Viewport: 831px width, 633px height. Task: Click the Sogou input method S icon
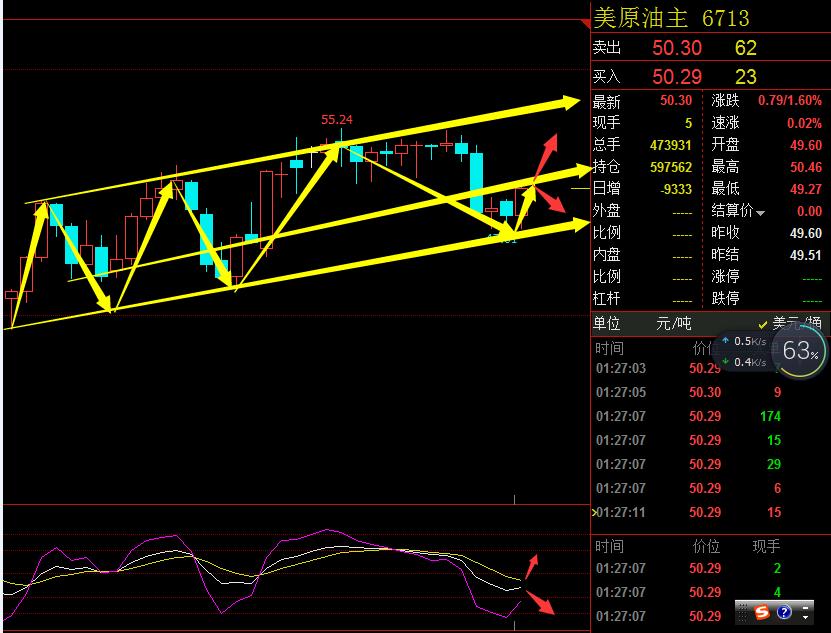(762, 611)
